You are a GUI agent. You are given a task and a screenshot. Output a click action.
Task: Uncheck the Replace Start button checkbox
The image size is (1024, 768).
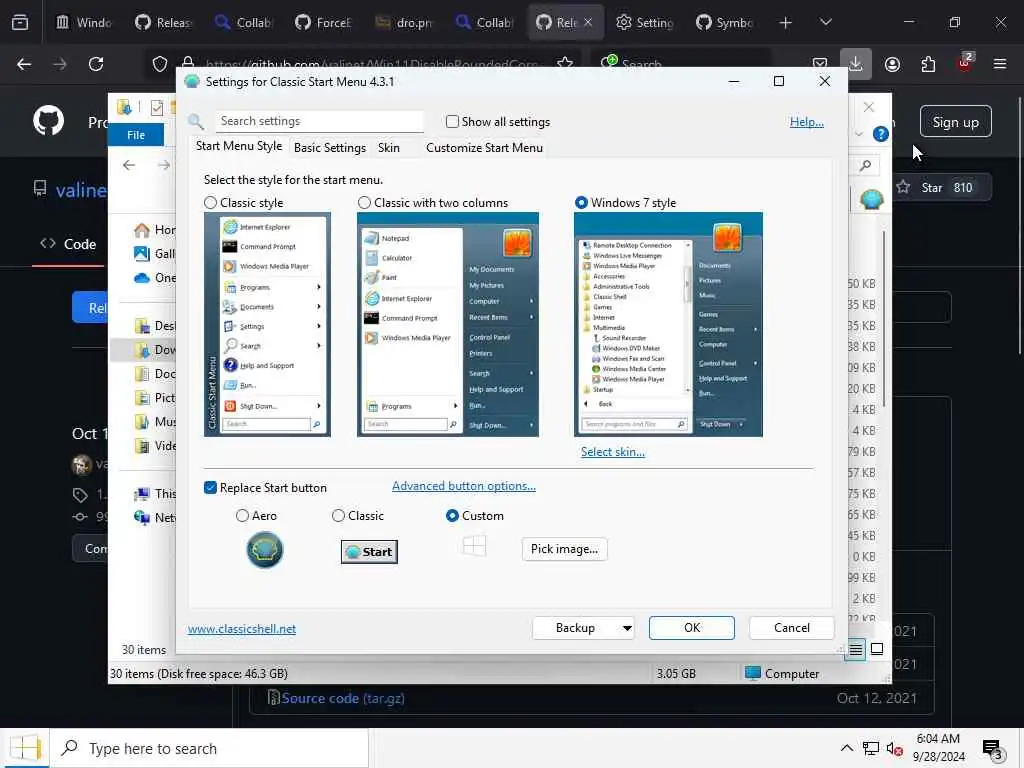[x=210, y=488]
